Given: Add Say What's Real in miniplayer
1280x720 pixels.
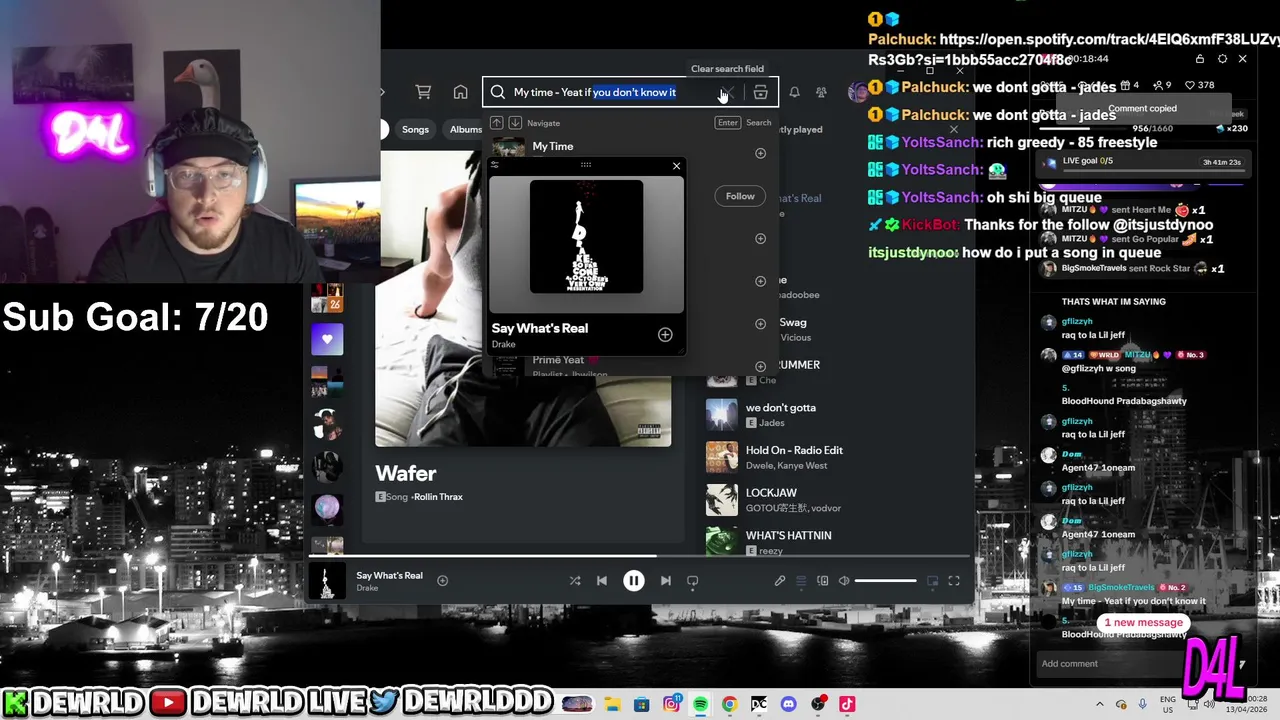Looking at the screenshot, I should pyautogui.click(x=665, y=334).
